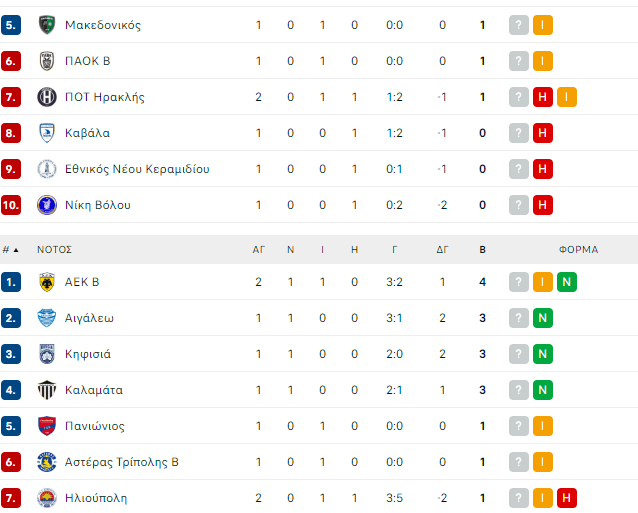Image resolution: width=638 pixels, height=513 pixels.
Task: Click the Πανιώνιος club crest
Action: pos(46,426)
